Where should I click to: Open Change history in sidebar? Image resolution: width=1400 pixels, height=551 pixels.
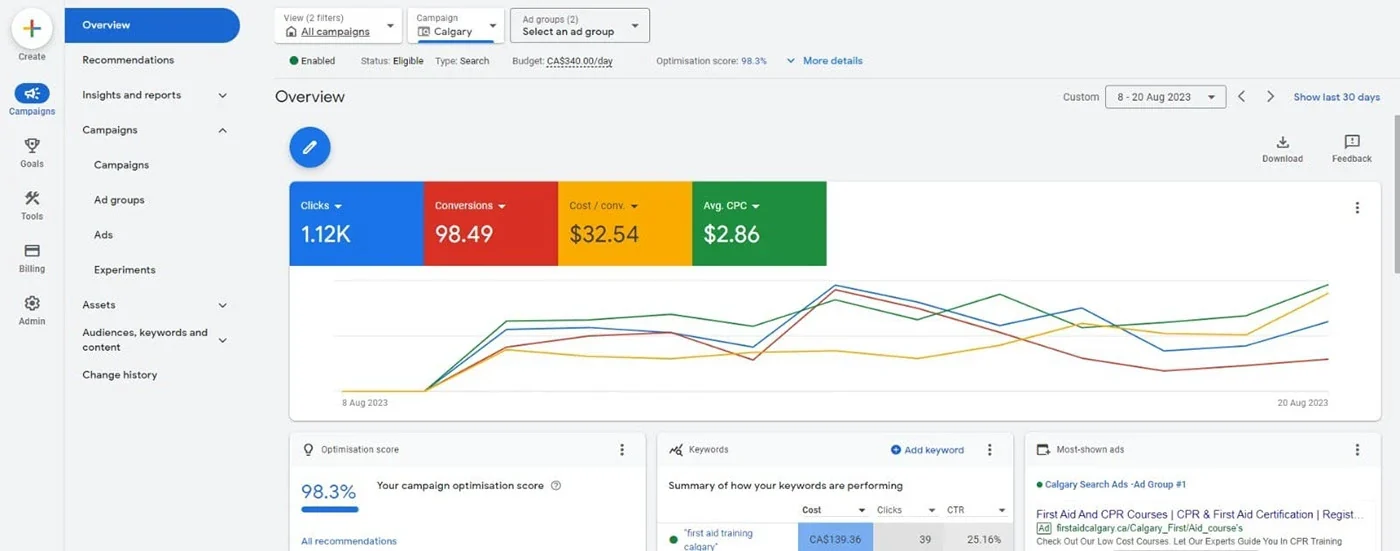119,375
